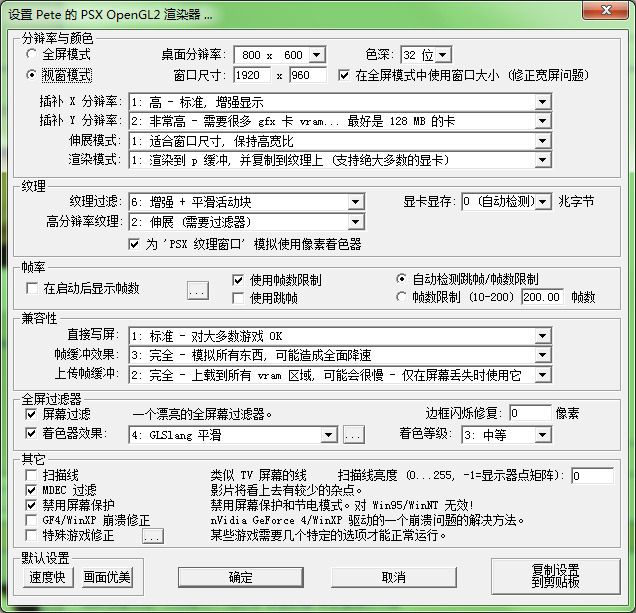Click the ... button beside 特殊游戏修正

[153, 536]
